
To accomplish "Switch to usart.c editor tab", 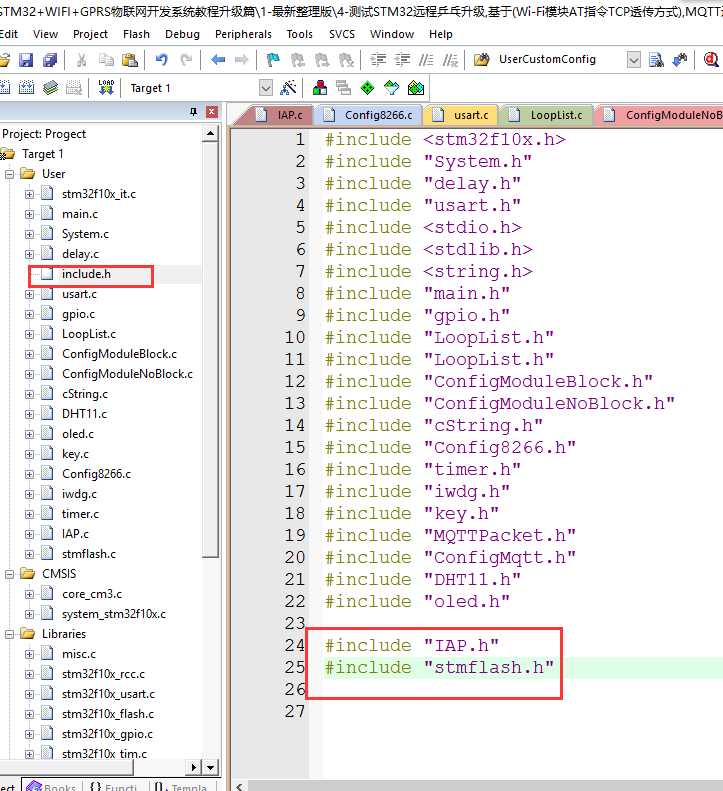I will click(461, 115).
